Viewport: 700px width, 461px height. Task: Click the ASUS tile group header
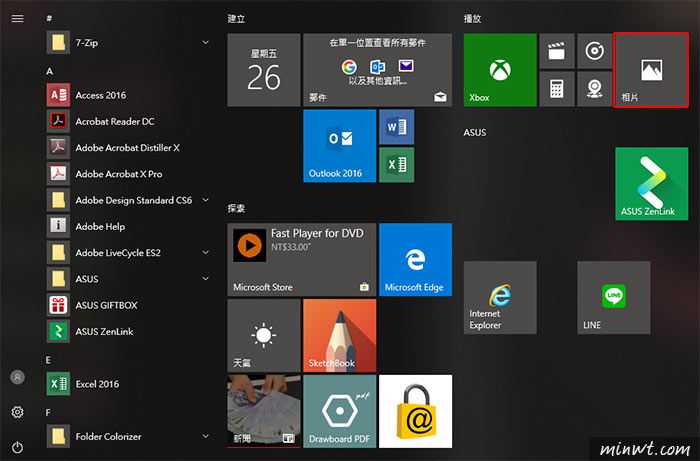coord(475,133)
